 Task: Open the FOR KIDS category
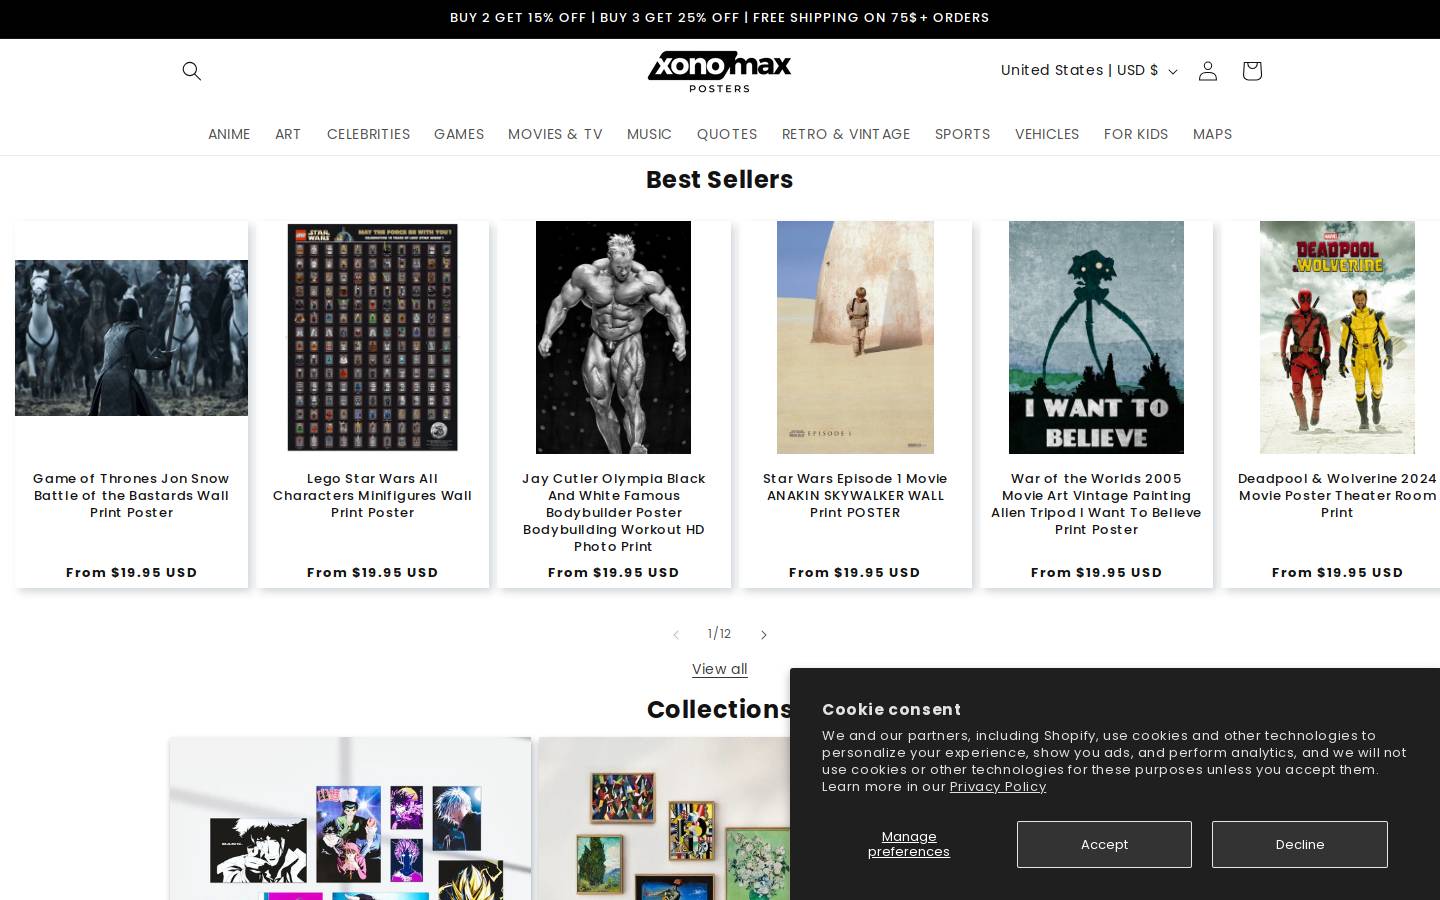tap(1136, 134)
